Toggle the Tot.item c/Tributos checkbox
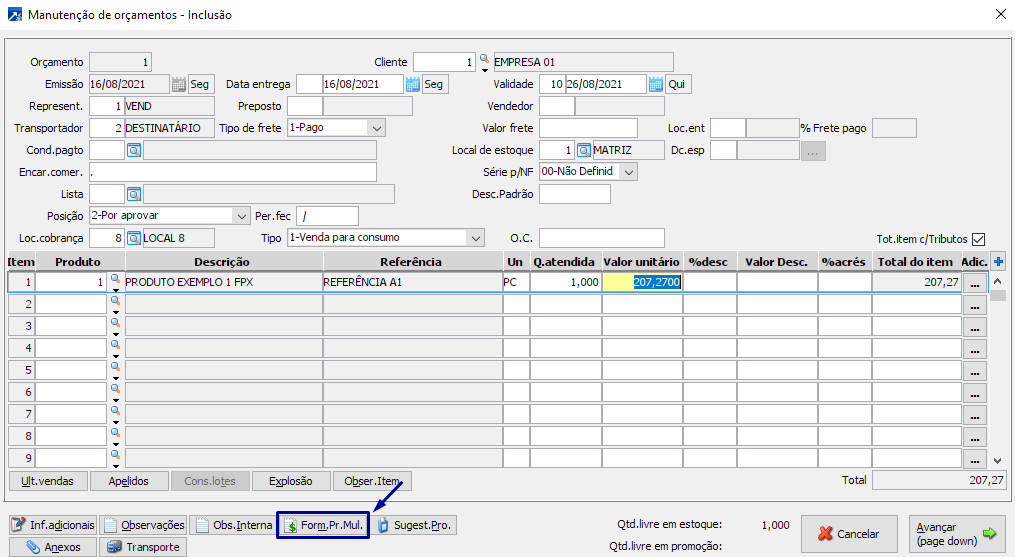1015x557 pixels. tap(979, 239)
